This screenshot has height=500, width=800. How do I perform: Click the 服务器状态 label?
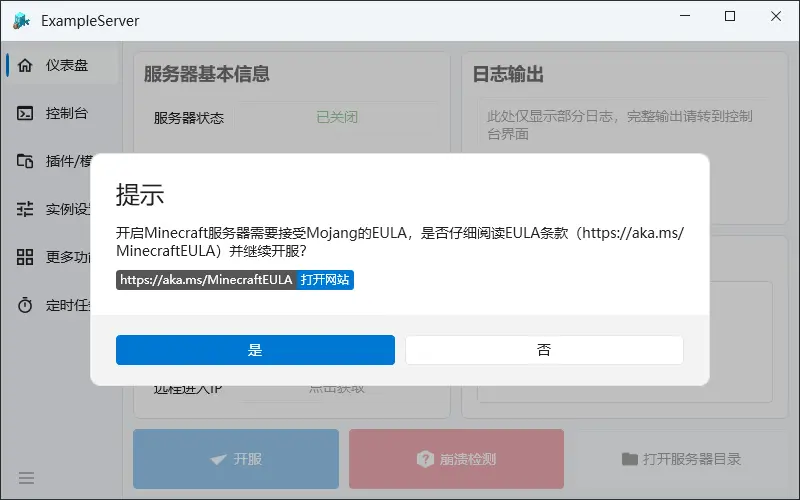189,118
